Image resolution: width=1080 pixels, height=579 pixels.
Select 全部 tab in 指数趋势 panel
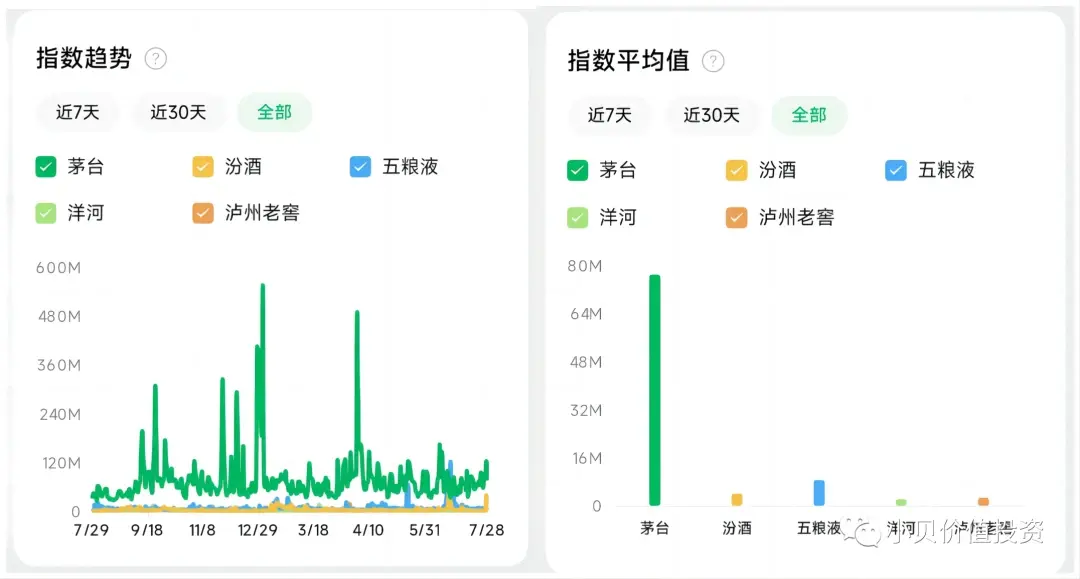click(274, 112)
